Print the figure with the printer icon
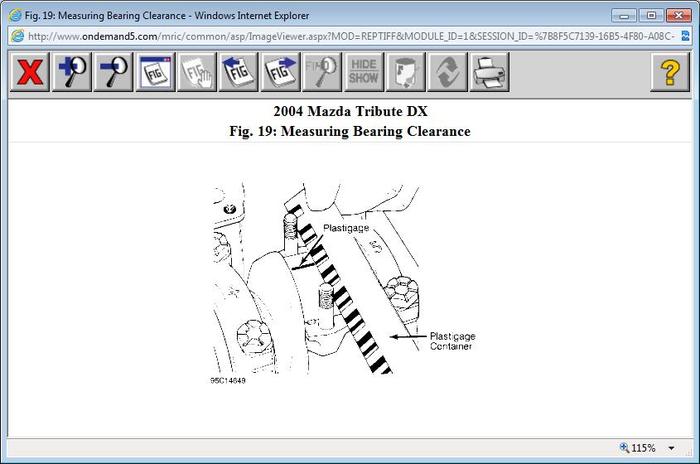The width and height of the screenshot is (700, 464). [489, 72]
